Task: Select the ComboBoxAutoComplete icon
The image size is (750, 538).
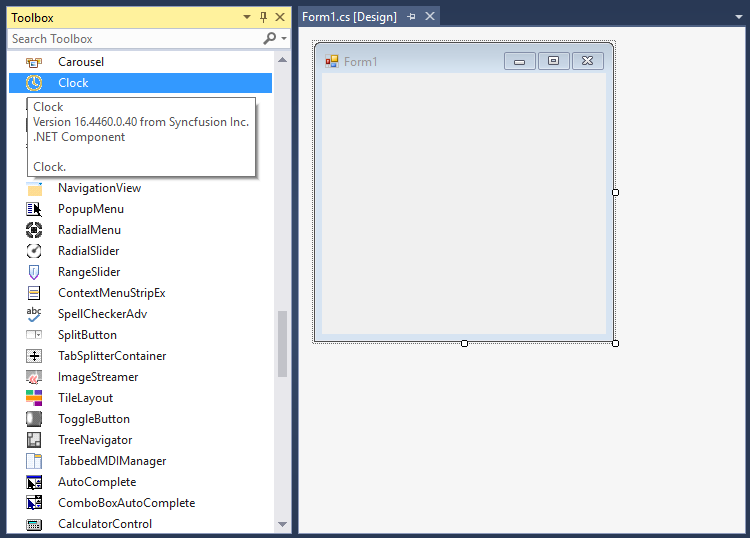Action: coord(34,503)
